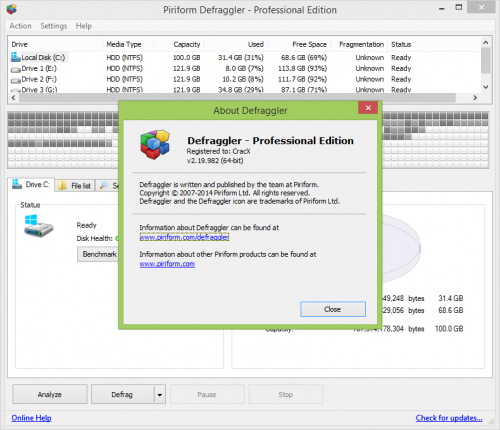This screenshot has width=500, height=430.
Task: Open the Action menu
Action: [x=20, y=26]
